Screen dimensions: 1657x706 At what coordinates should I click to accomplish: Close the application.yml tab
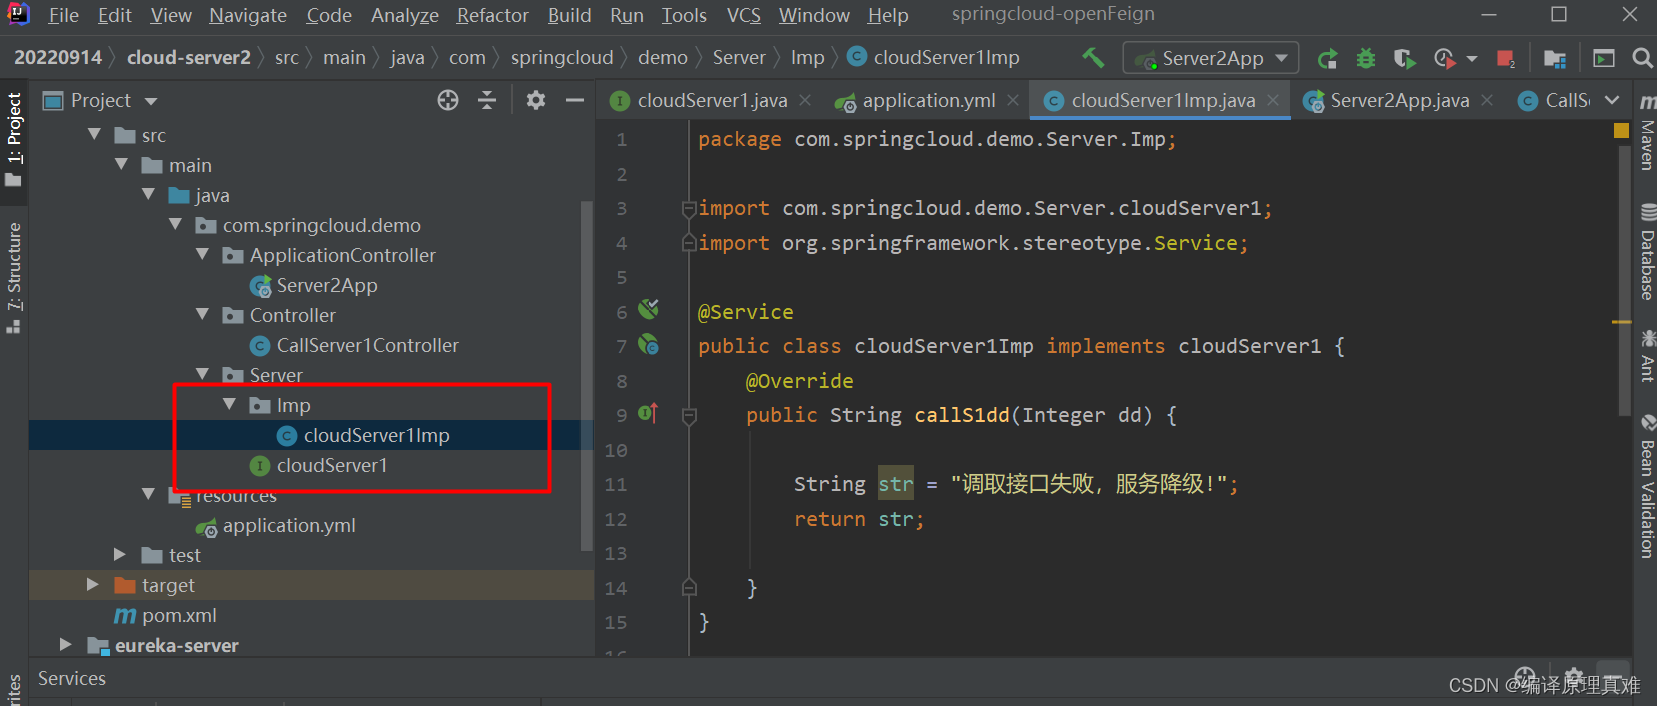click(x=1013, y=100)
